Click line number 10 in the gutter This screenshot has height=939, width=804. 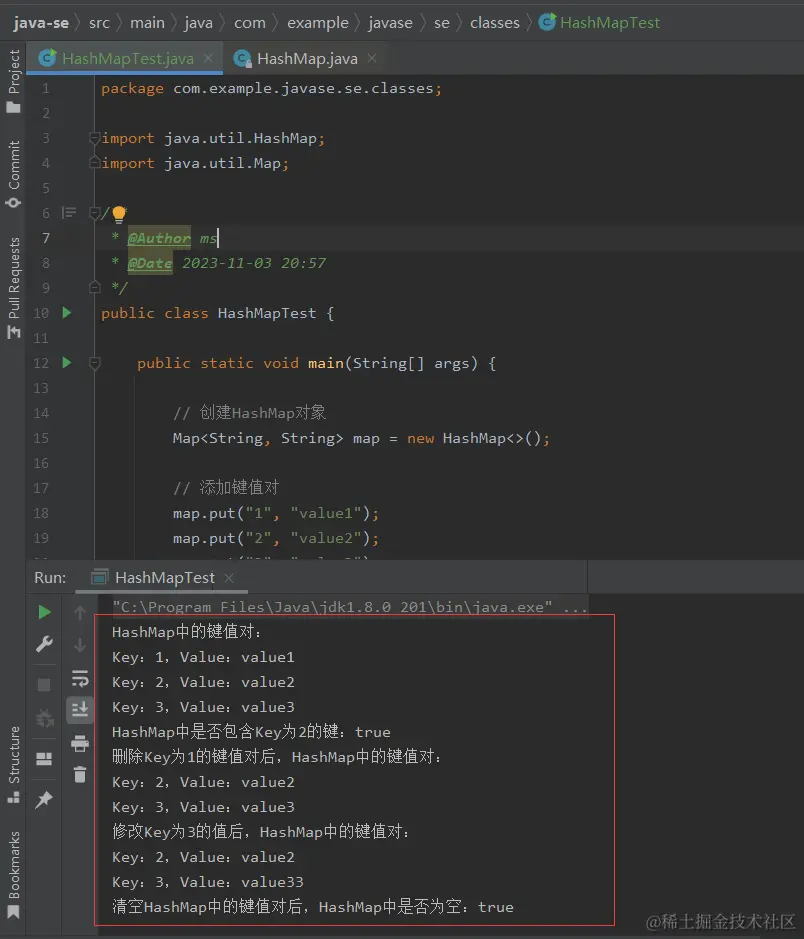pos(41,313)
